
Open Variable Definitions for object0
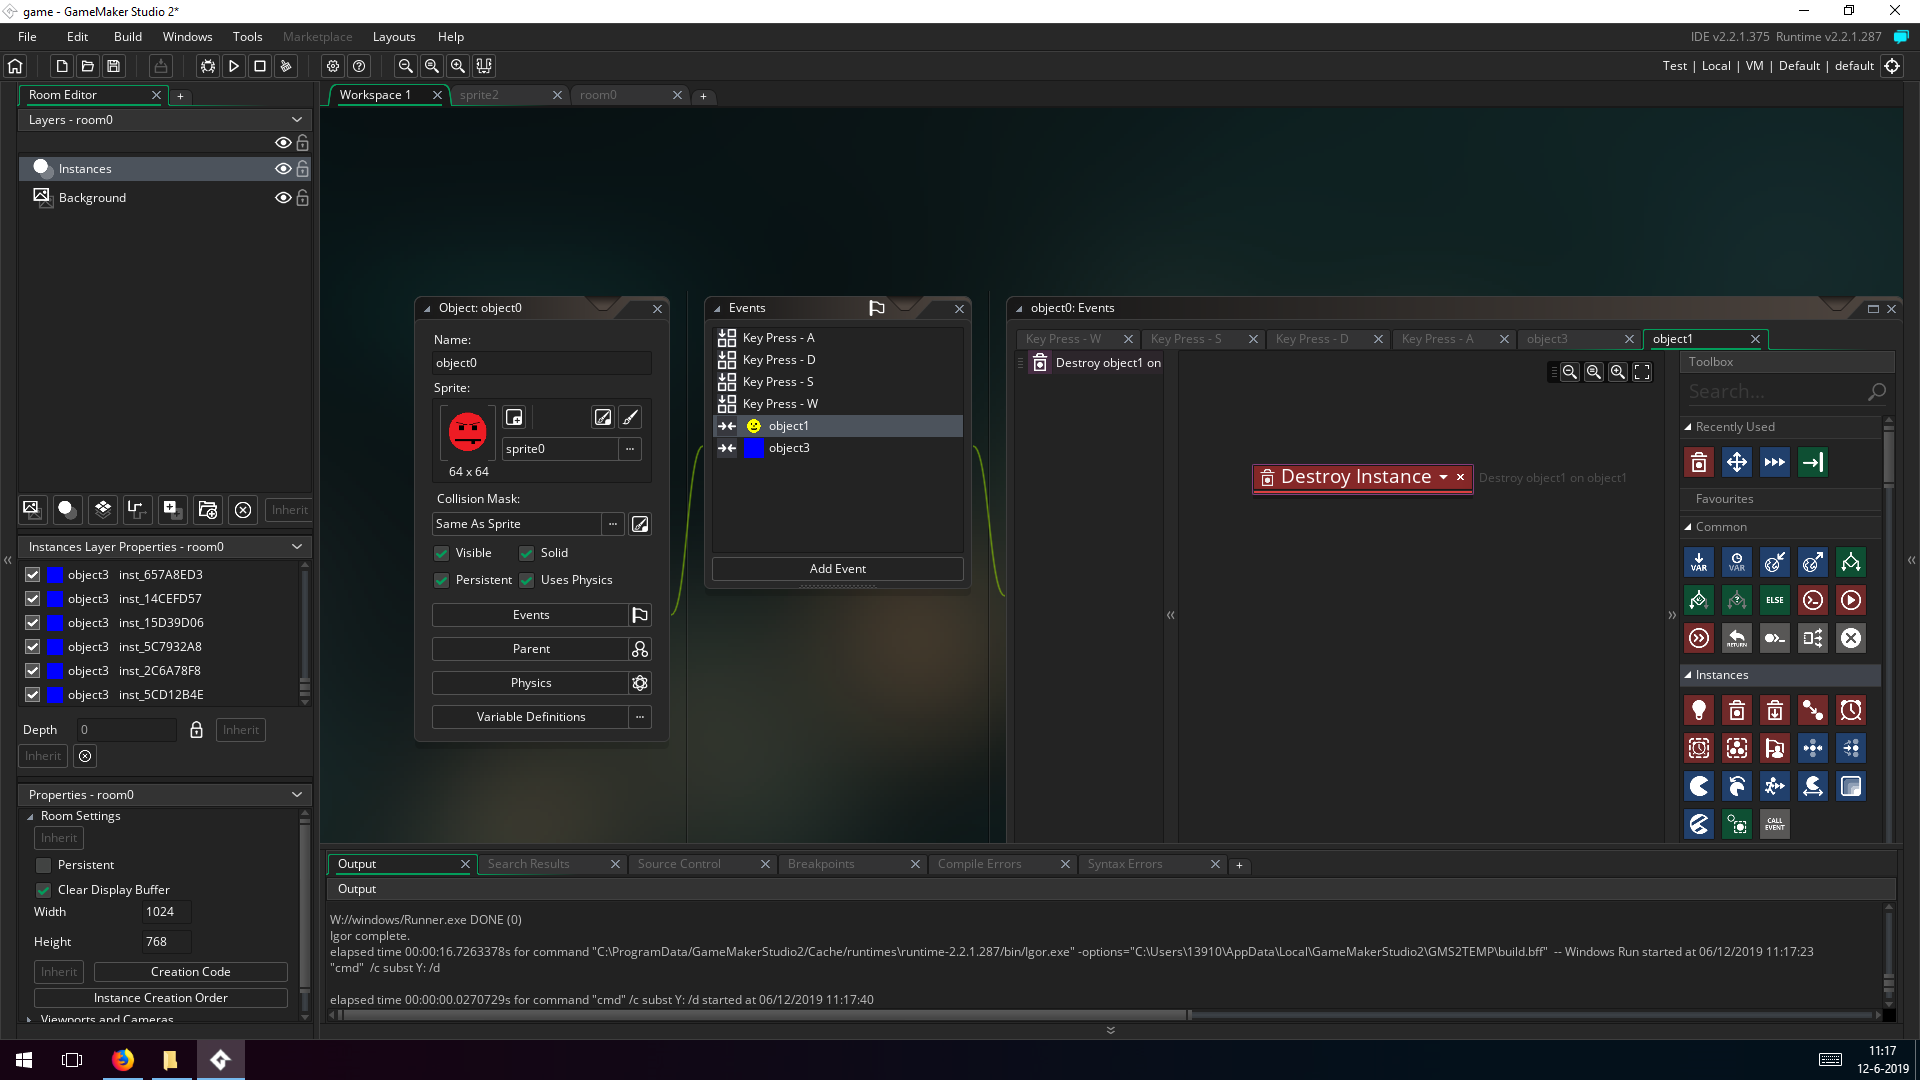tap(530, 717)
